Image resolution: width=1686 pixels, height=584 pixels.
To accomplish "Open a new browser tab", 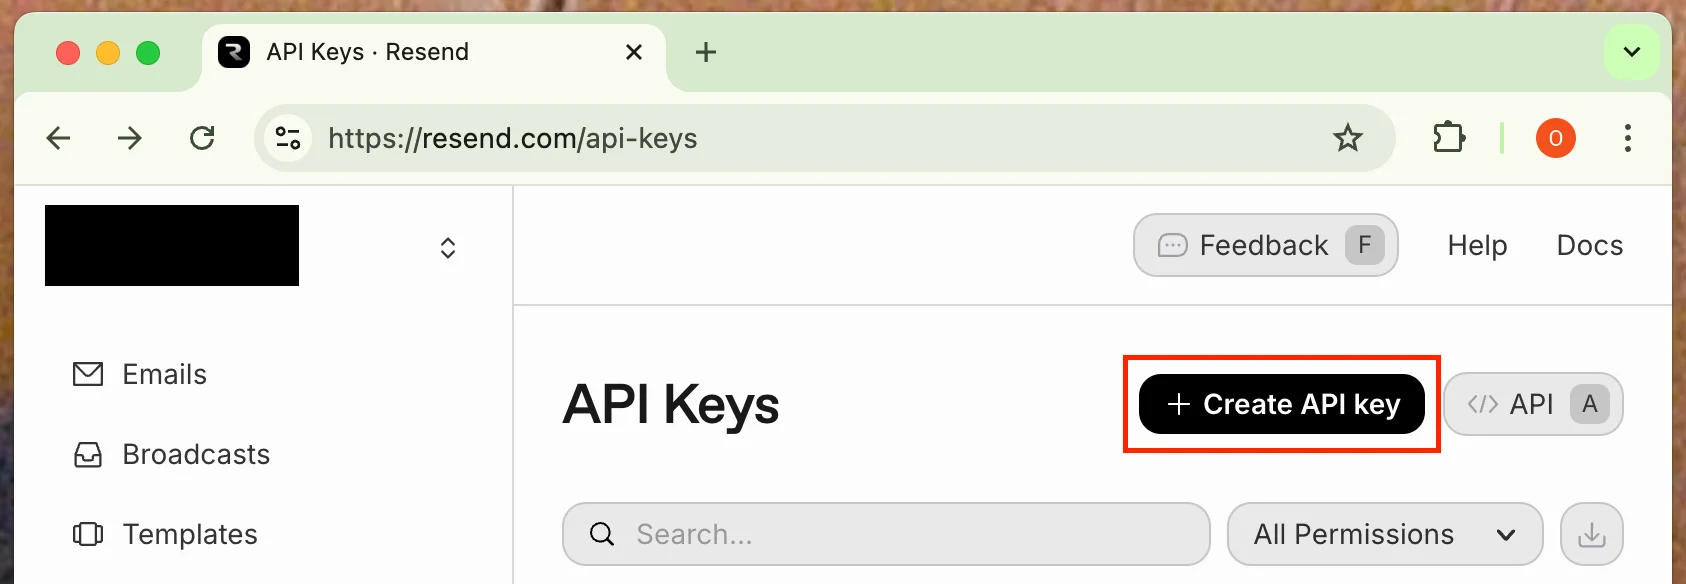I will [706, 52].
